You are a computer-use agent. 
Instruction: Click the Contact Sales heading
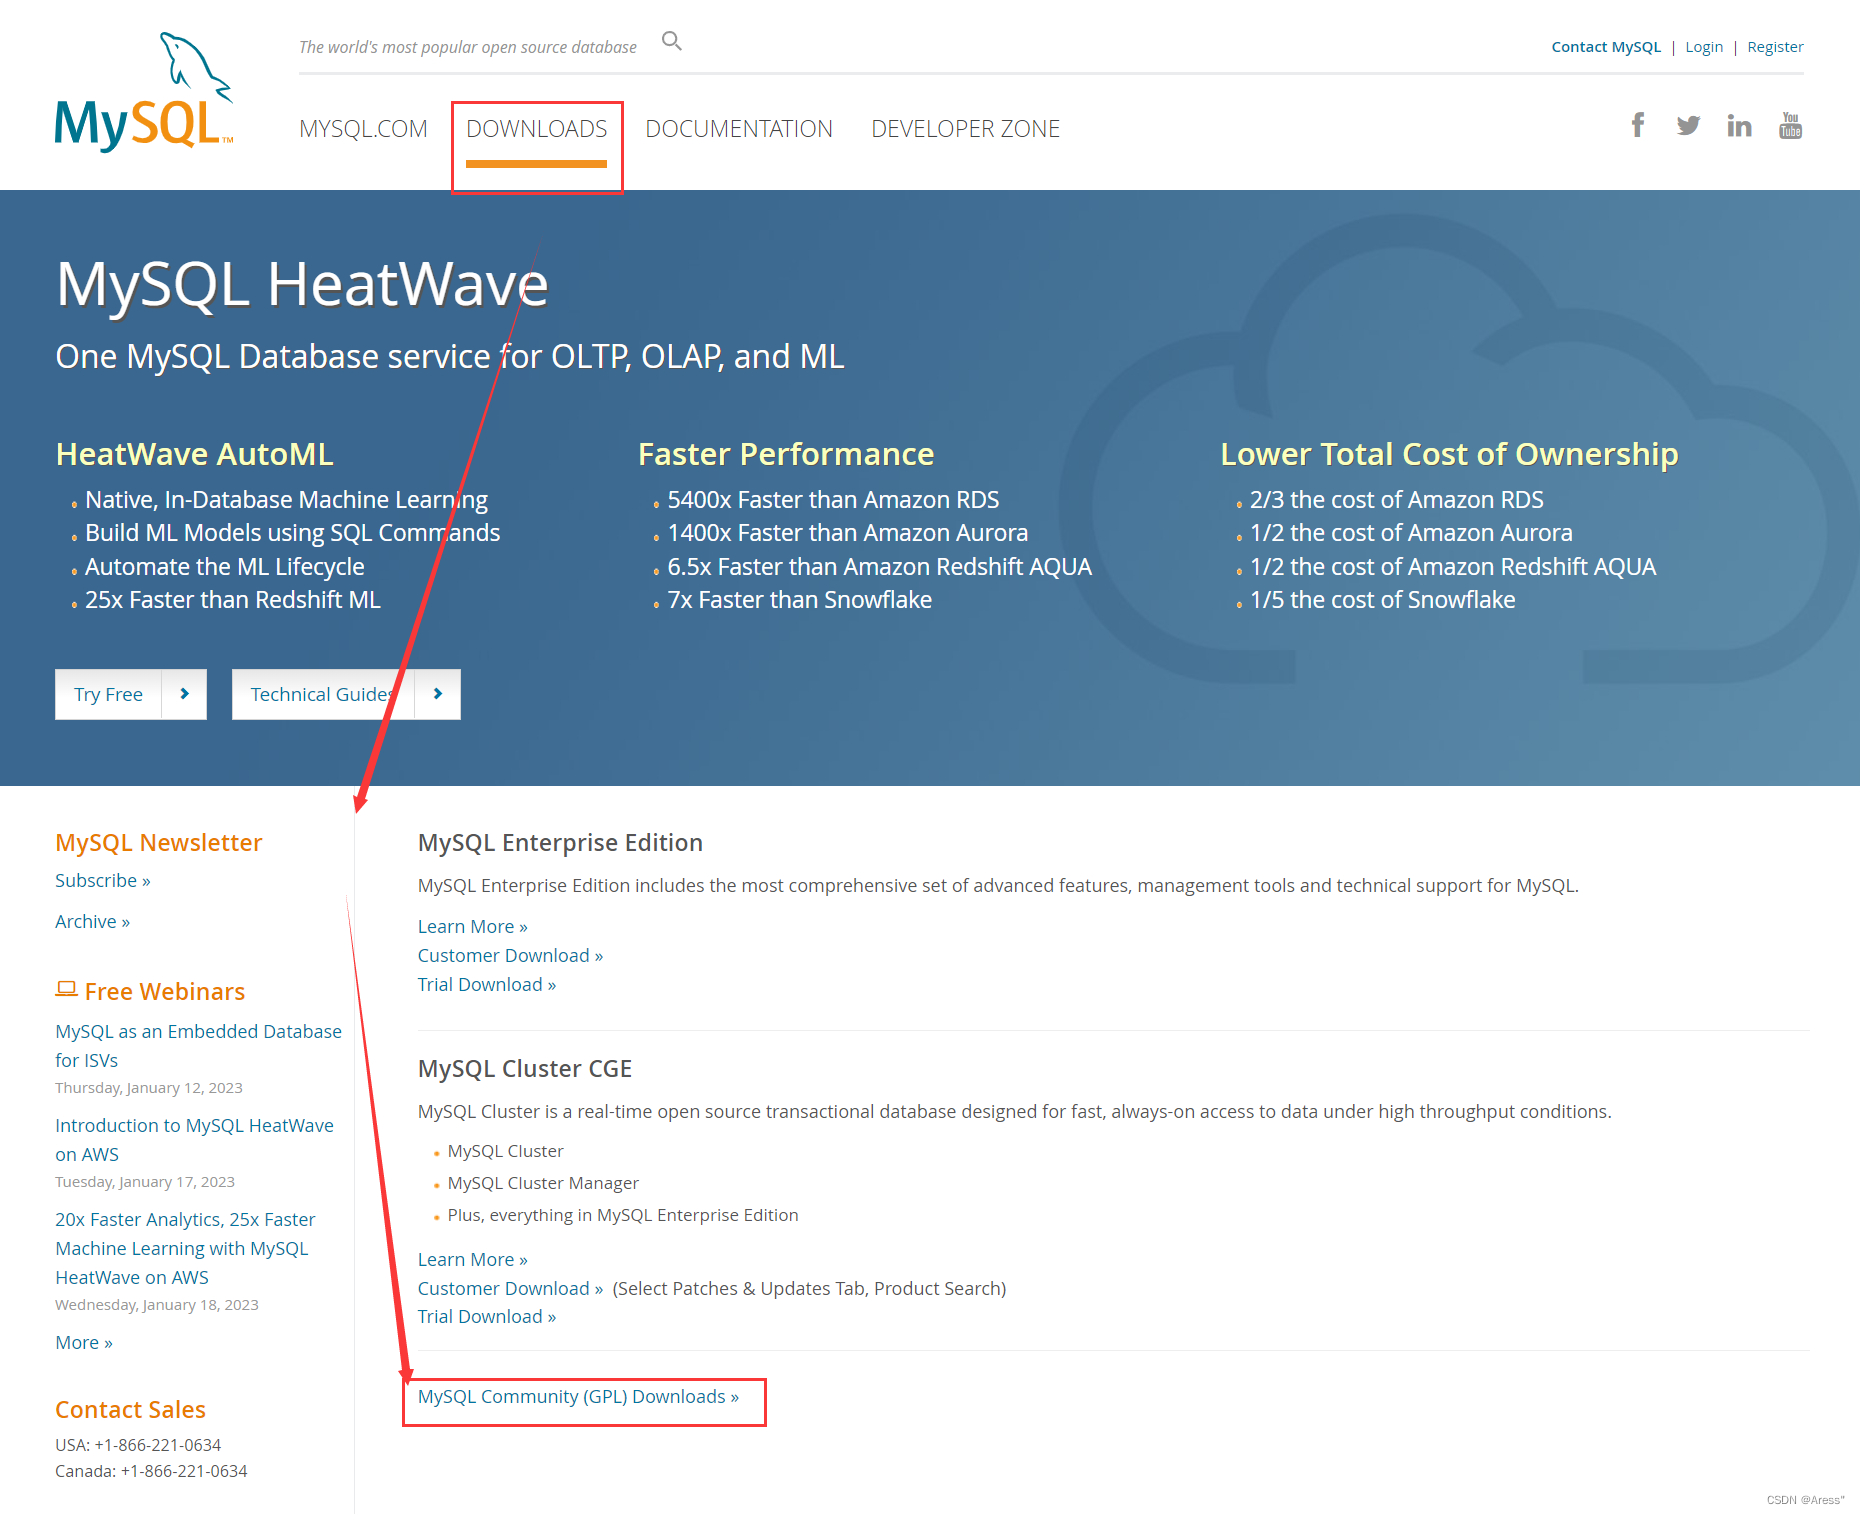[x=130, y=1409]
